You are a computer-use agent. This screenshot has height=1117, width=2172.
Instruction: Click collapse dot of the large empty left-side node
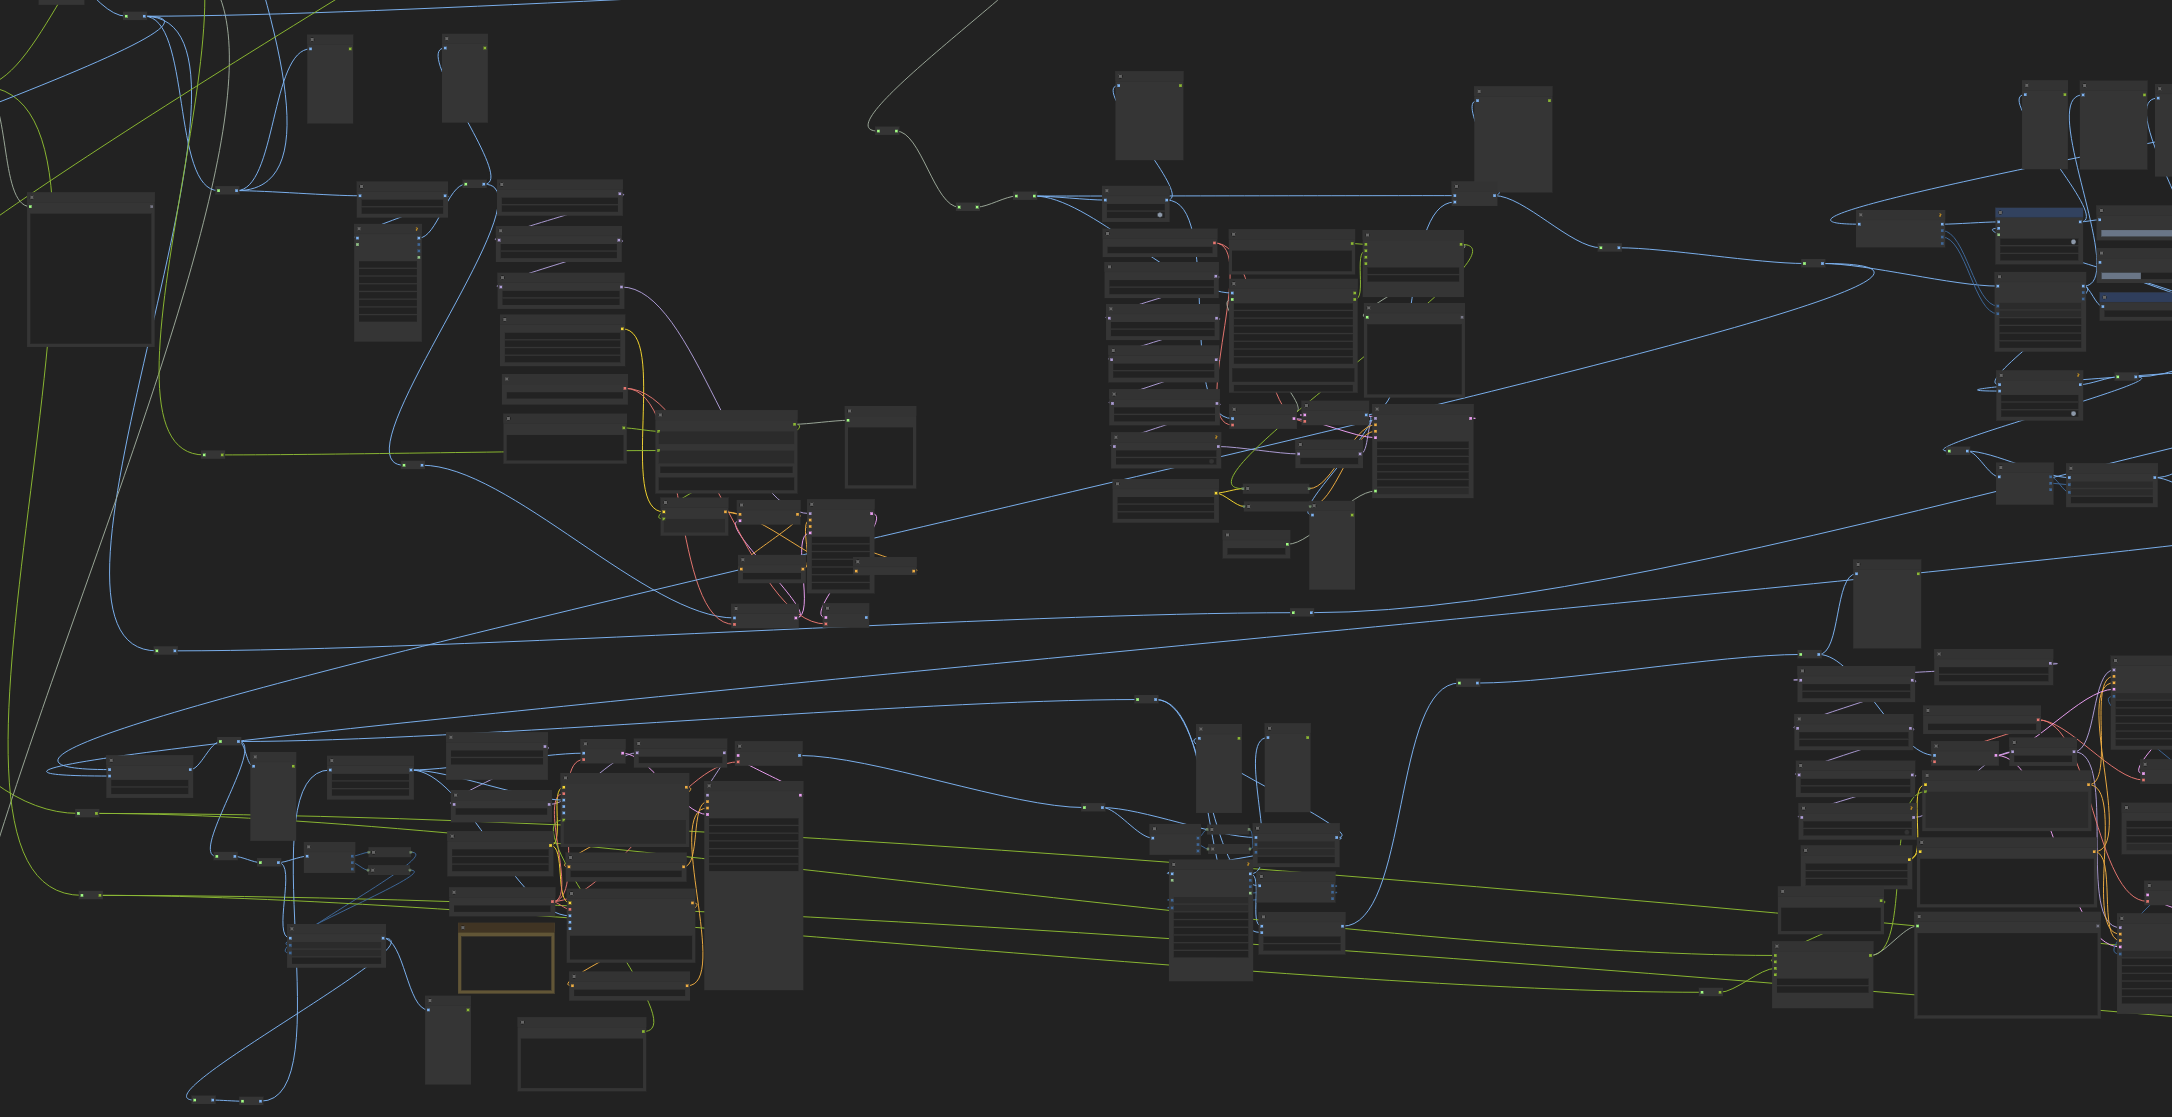(x=33, y=198)
